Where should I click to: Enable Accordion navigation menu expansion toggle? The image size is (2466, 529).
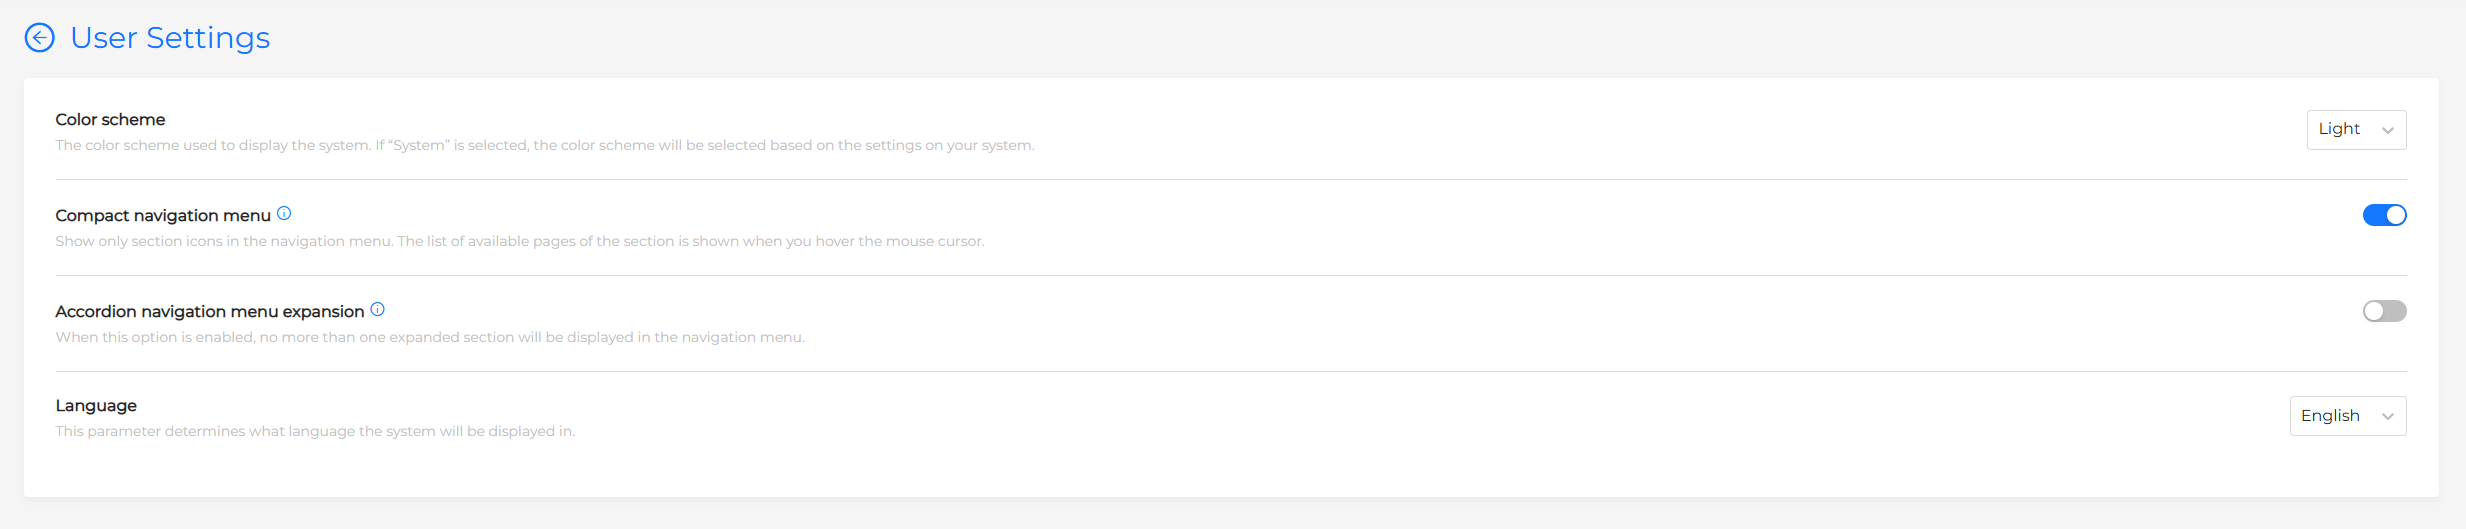(2384, 311)
